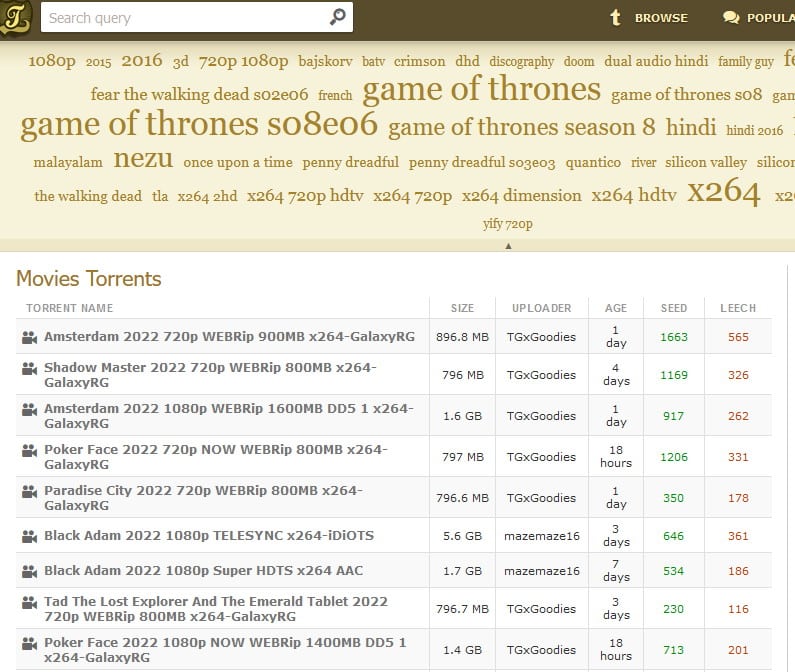Open the mazemaze16 uploader for Black Adam TELESYNC
Screen dimensions: 795x672
541,536
